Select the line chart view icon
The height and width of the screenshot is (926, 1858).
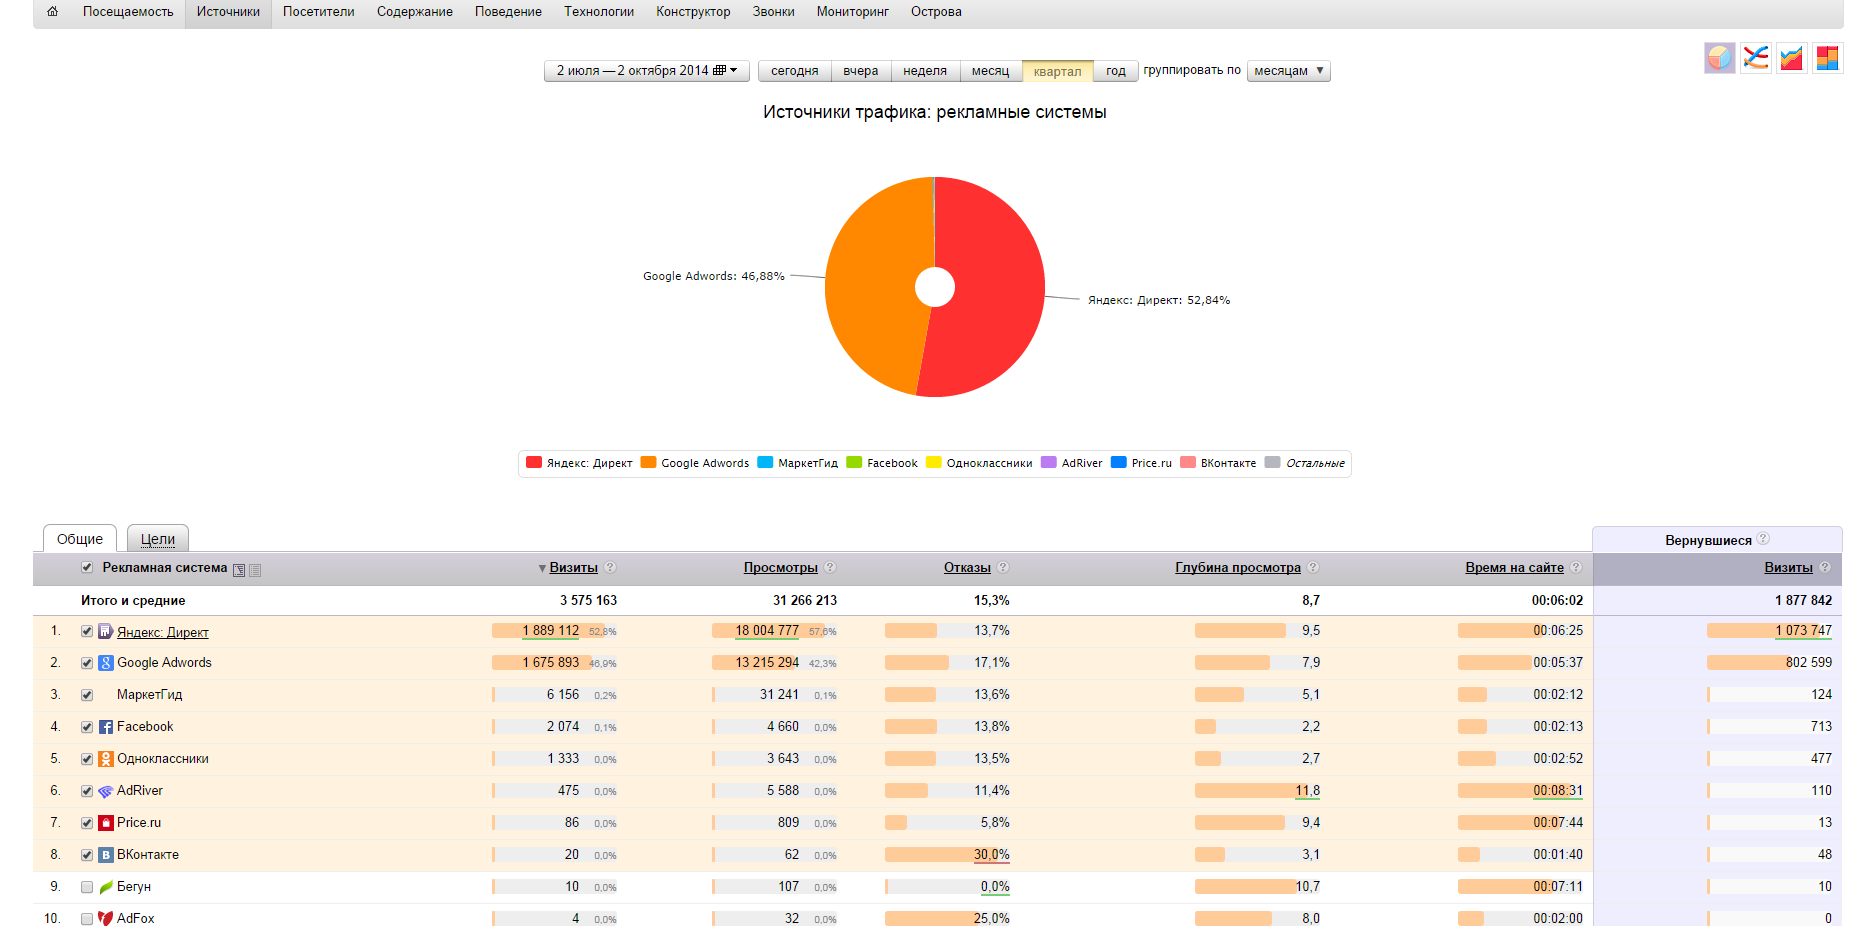pos(1755,58)
